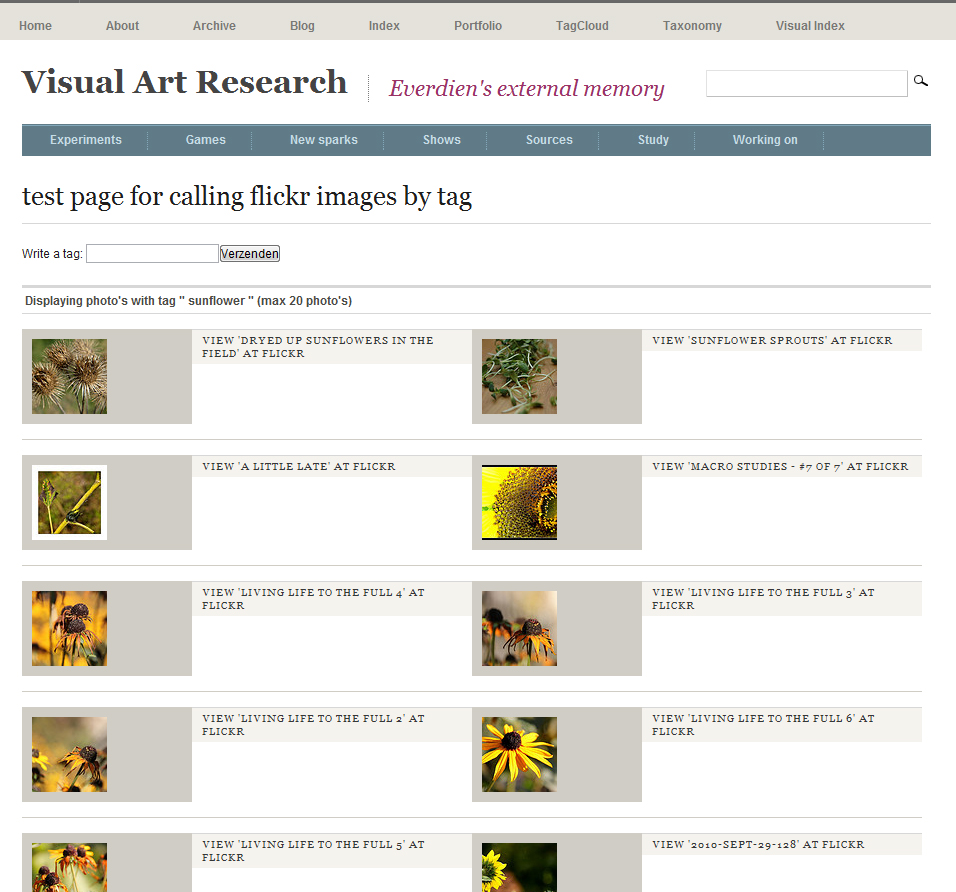Open the macro sunflower thumbnail
Screen dimensions: 956x892
pos(519,502)
